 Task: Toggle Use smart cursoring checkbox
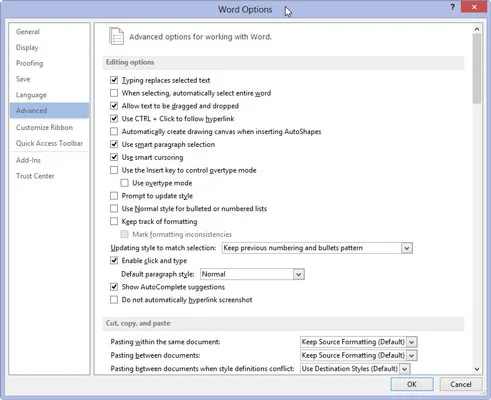tap(114, 157)
